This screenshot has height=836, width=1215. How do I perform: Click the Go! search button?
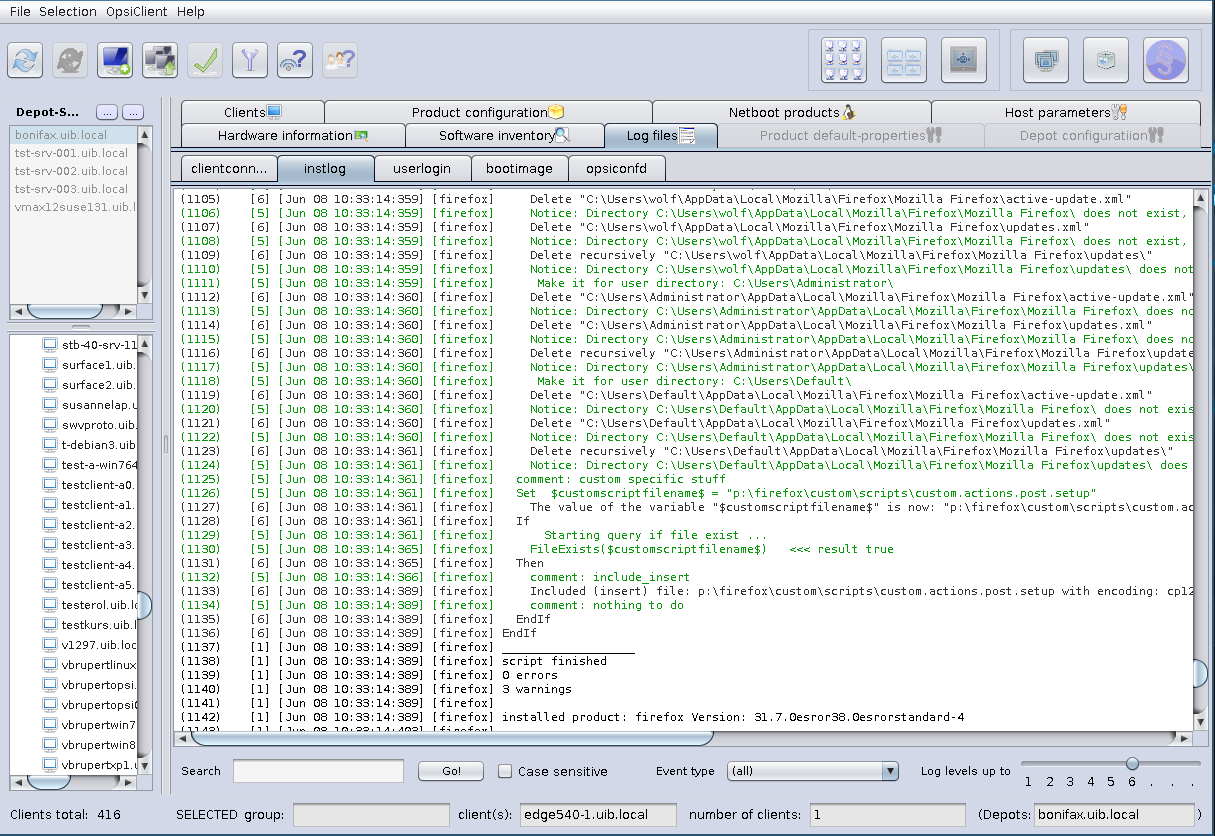pos(450,771)
